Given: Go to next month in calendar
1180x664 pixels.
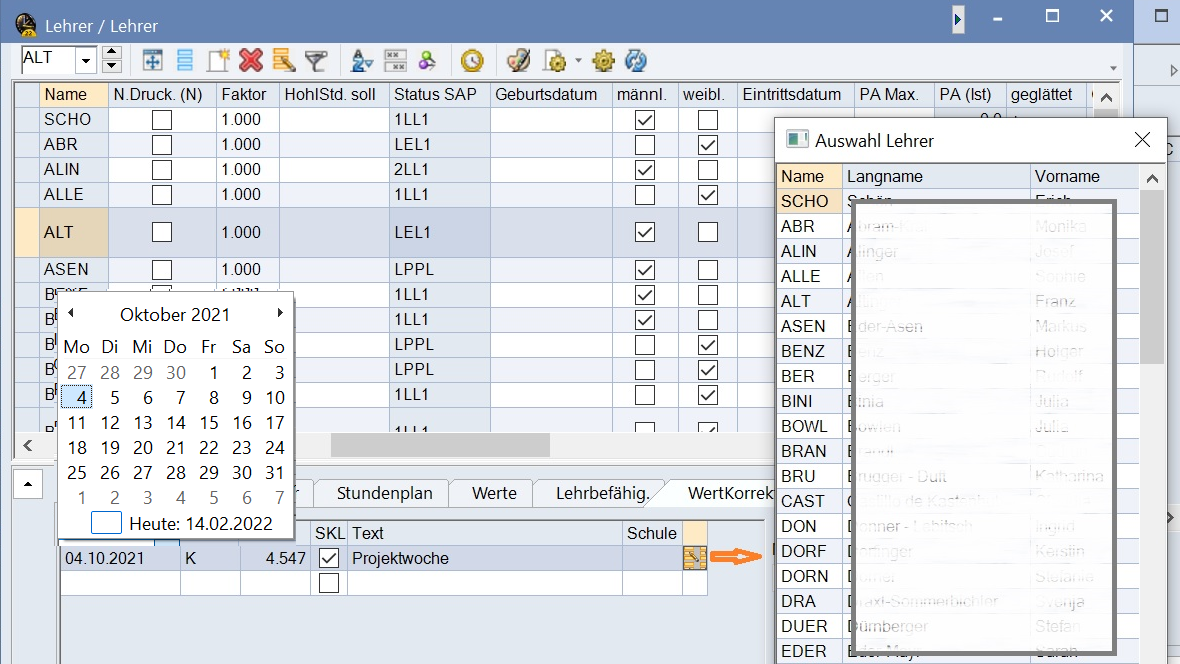Looking at the screenshot, I should 280,314.
